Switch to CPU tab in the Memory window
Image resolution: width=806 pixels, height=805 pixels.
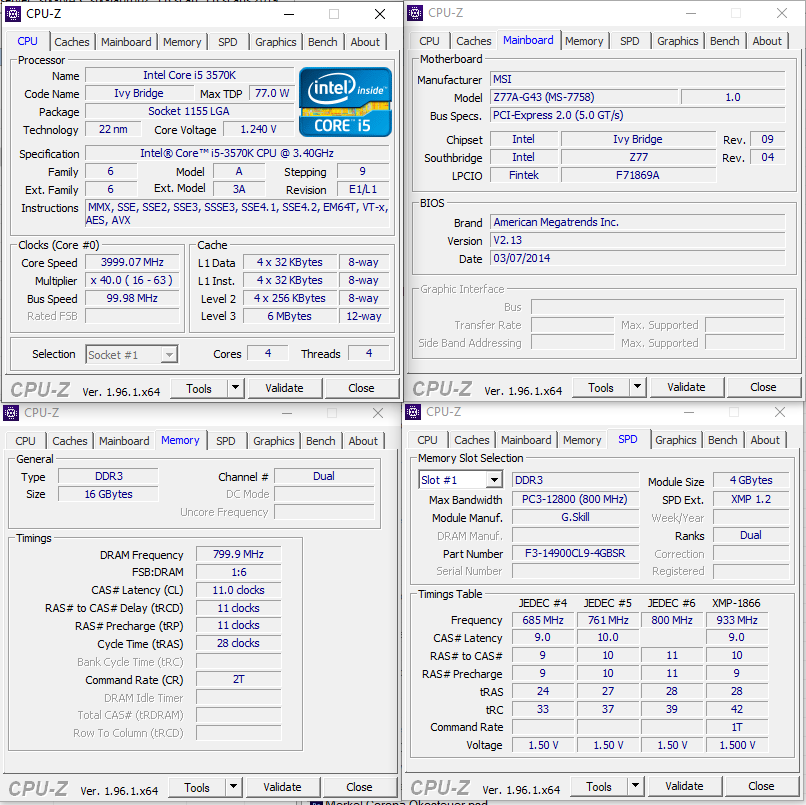[x=25, y=441]
